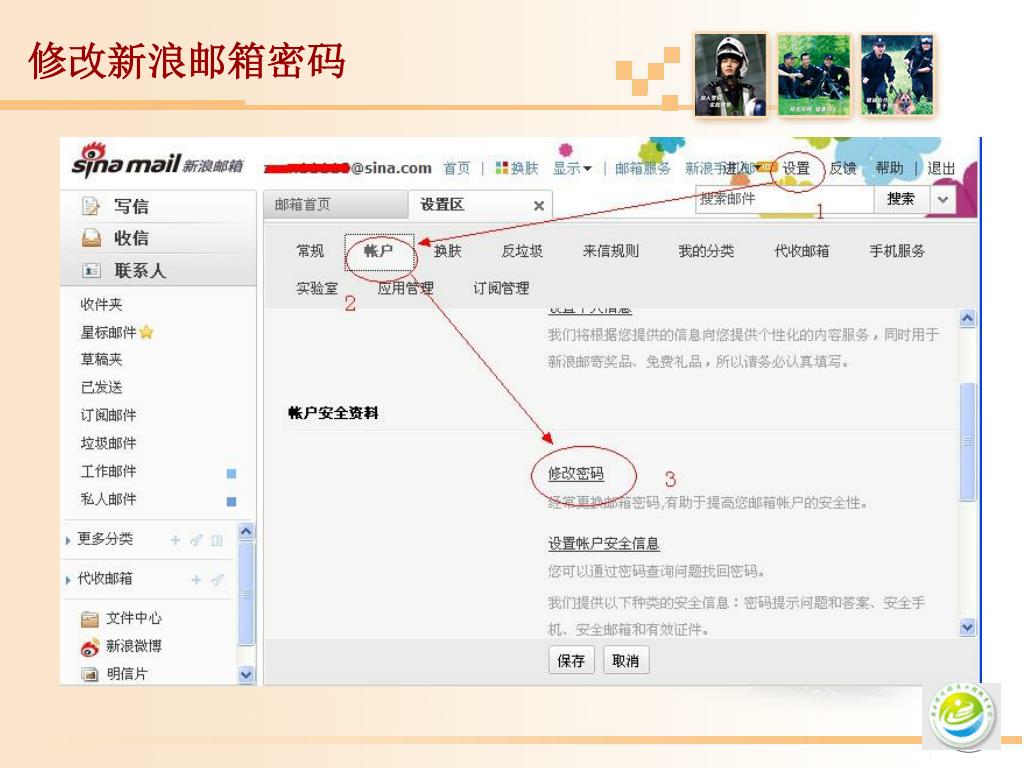The image size is (1024, 768).
Task: Click the wrench icon in the 更多分类 row
Action: (x=196, y=540)
